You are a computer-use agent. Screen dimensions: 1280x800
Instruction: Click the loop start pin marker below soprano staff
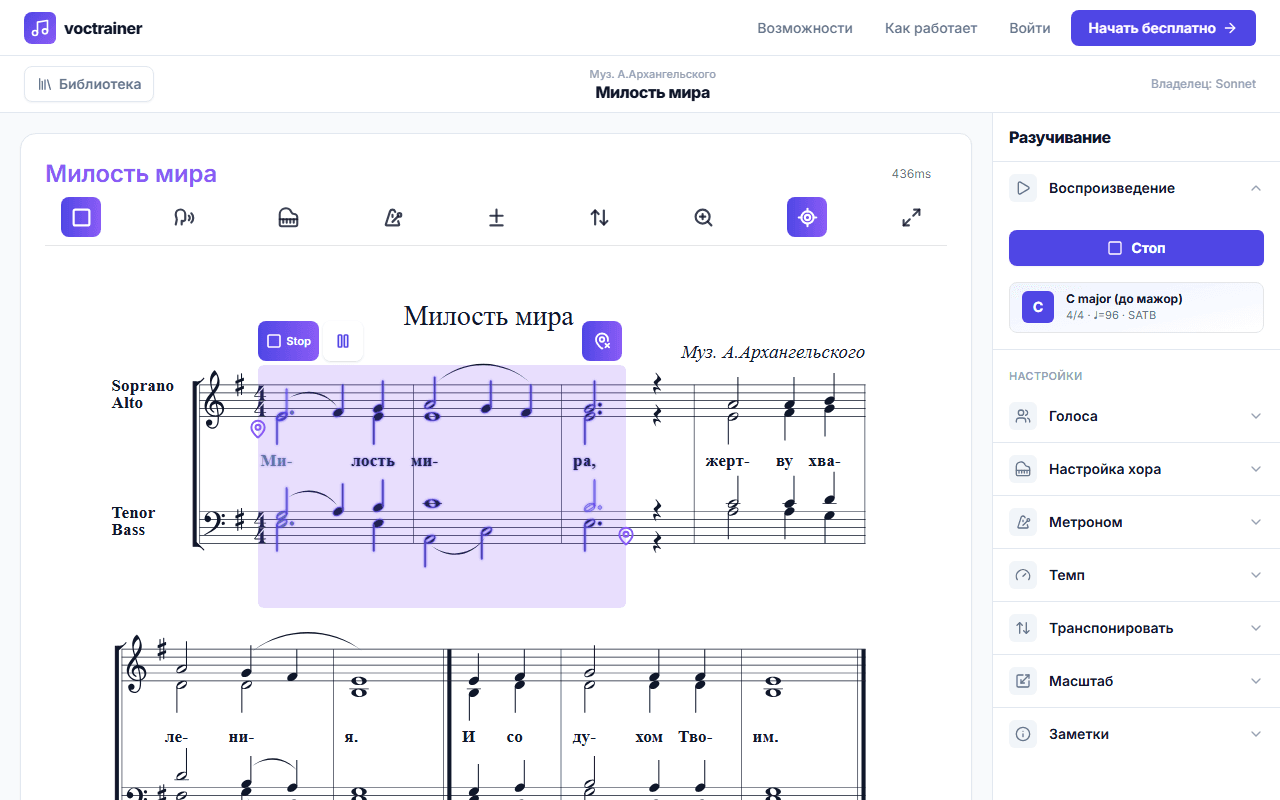(258, 429)
